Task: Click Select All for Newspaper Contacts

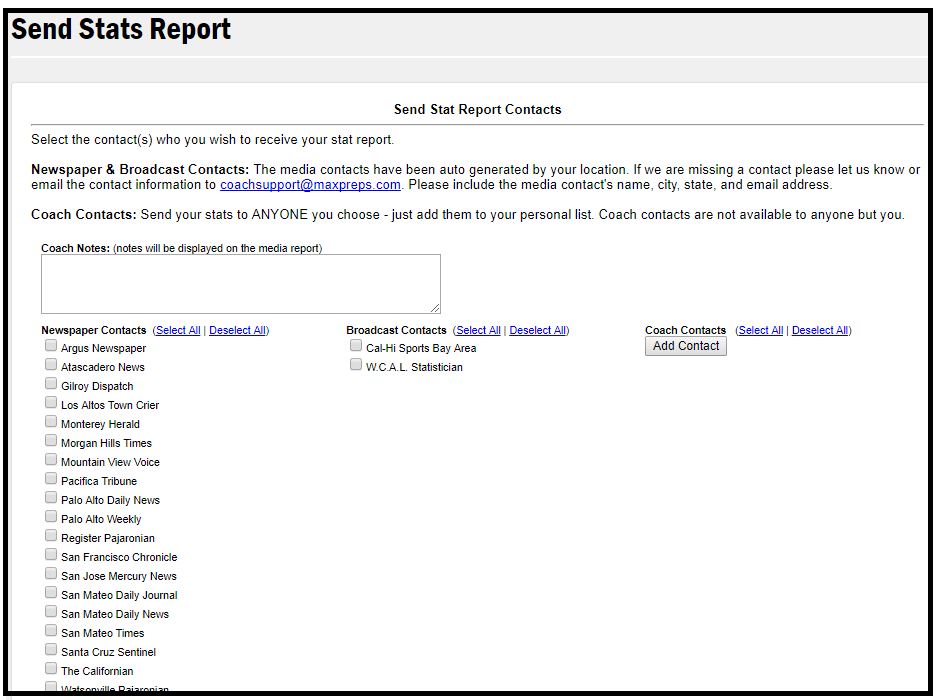Action: pyautogui.click(x=178, y=330)
